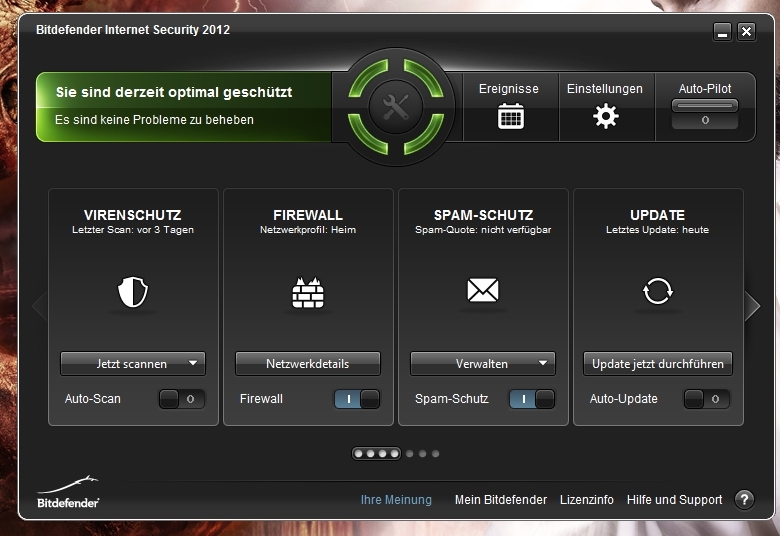Show previous modules with the left arrow

pos(40,306)
